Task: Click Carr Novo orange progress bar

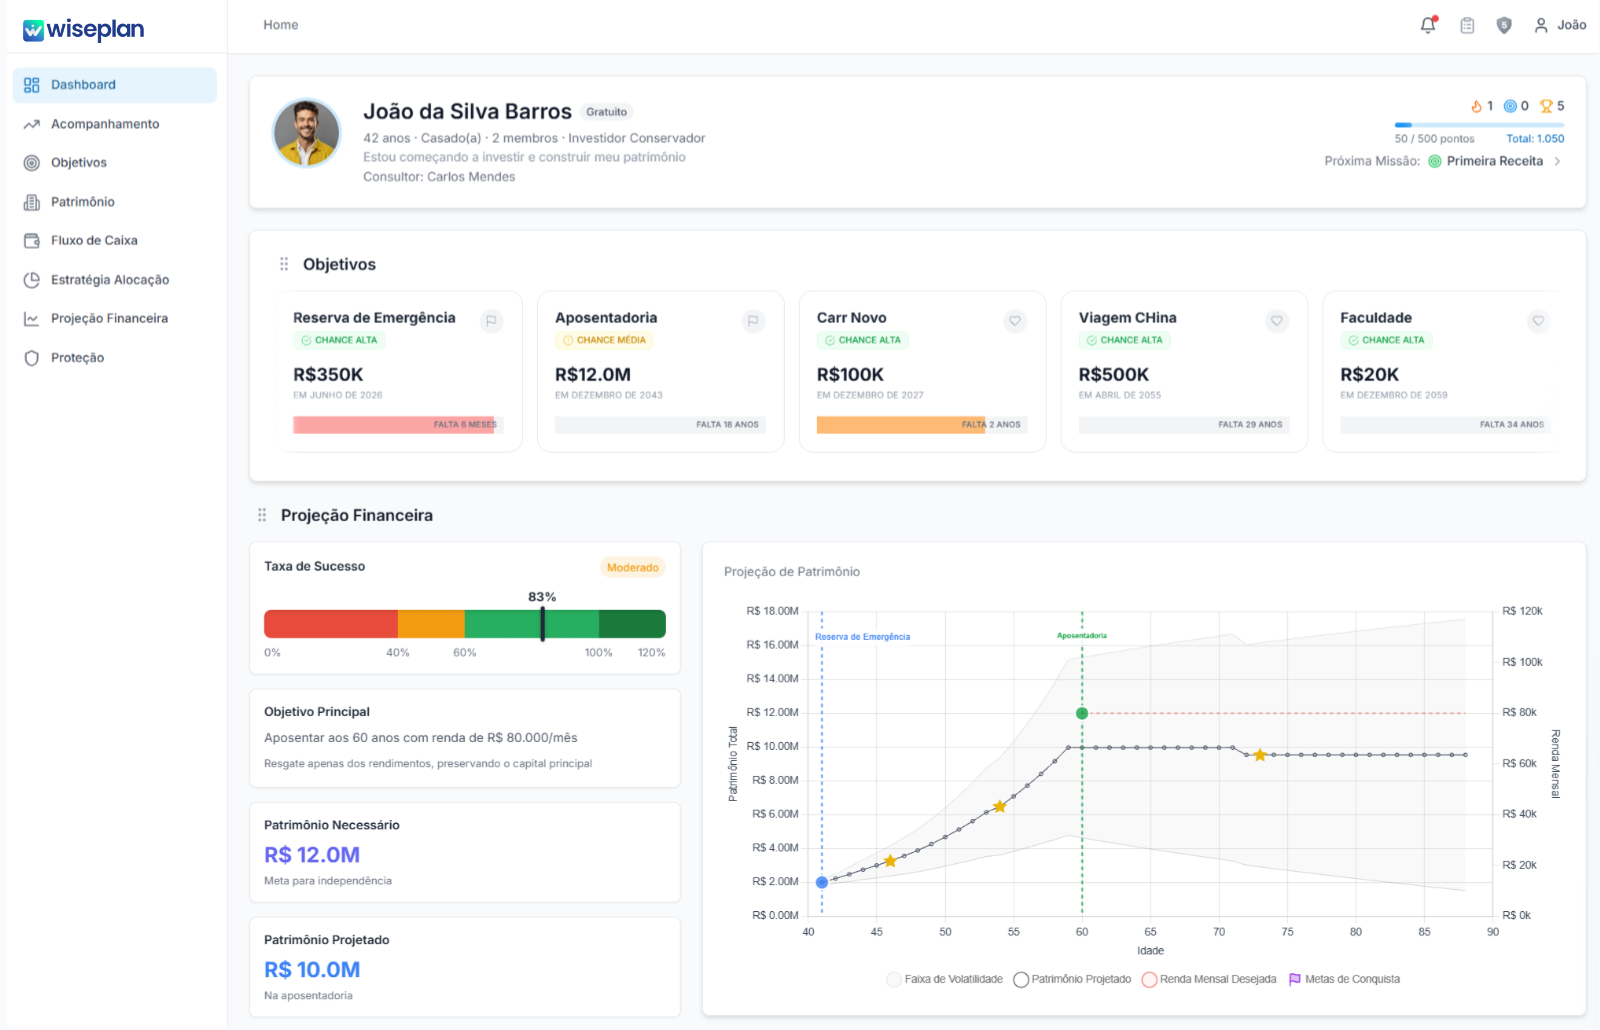Action: 901,425
